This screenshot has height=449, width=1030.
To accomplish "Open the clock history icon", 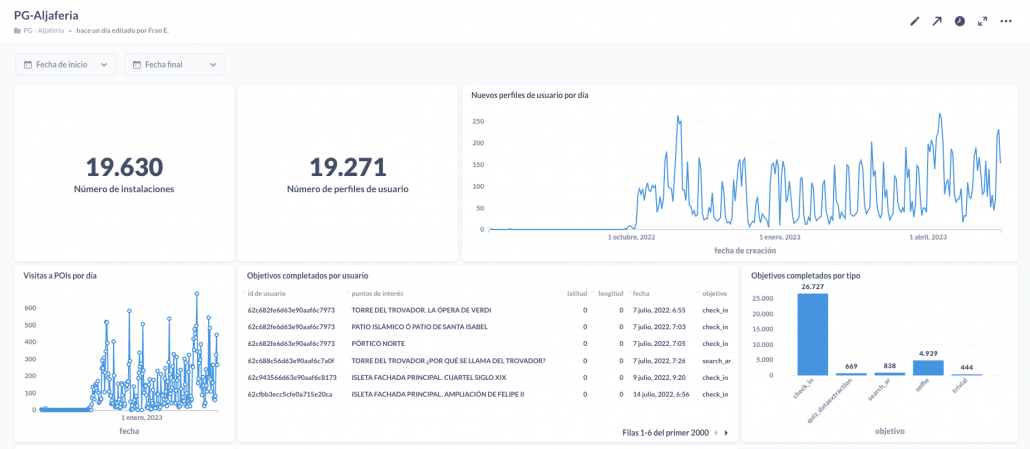I will coord(960,21).
